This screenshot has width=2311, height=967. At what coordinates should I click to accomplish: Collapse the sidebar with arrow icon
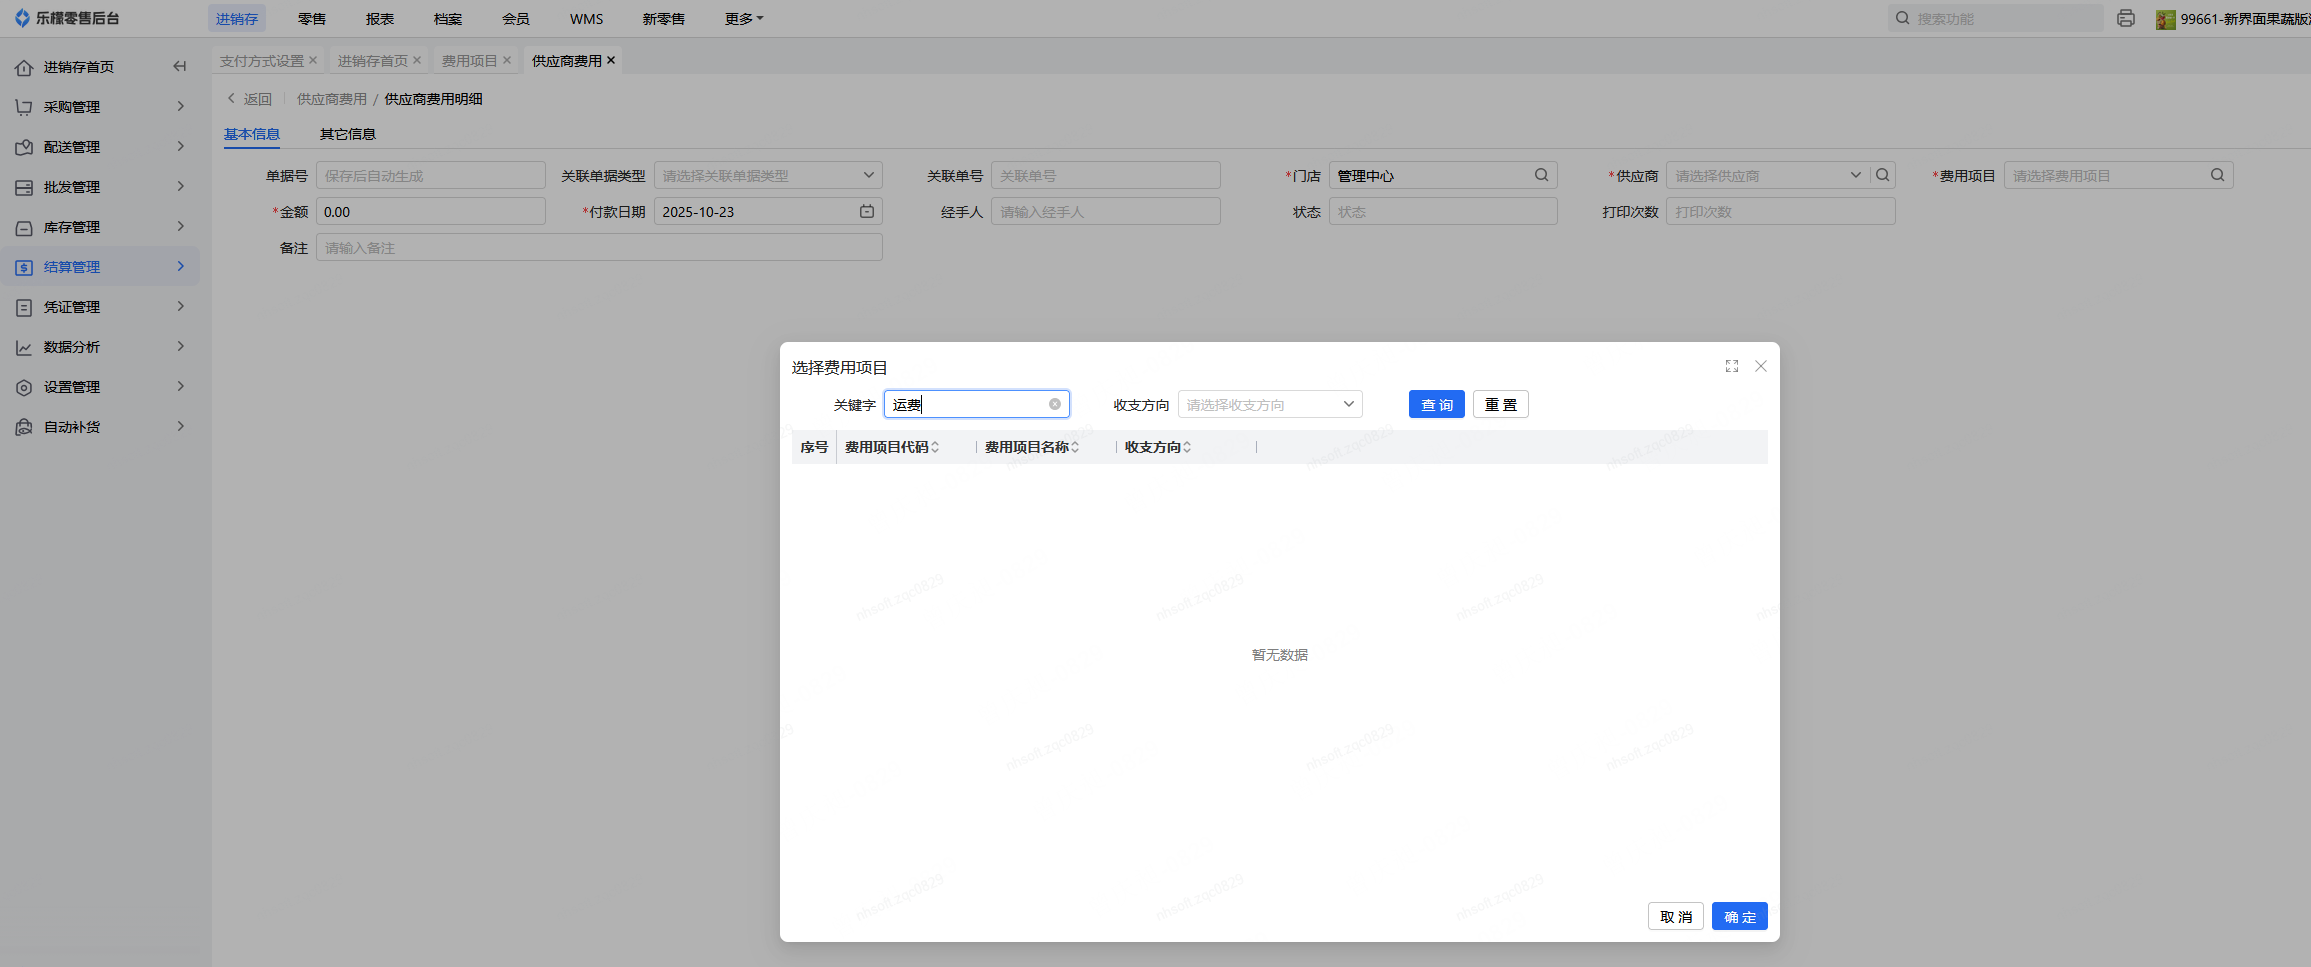[x=180, y=67]
